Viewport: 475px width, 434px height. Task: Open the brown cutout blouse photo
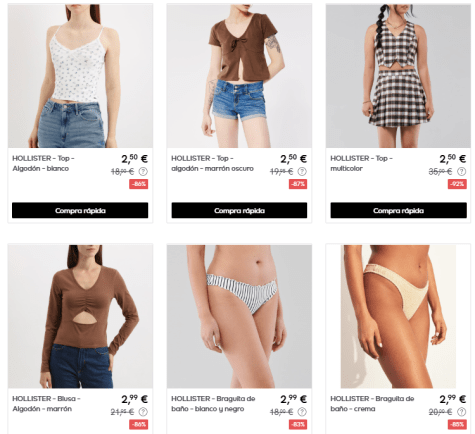click(80, 316)
